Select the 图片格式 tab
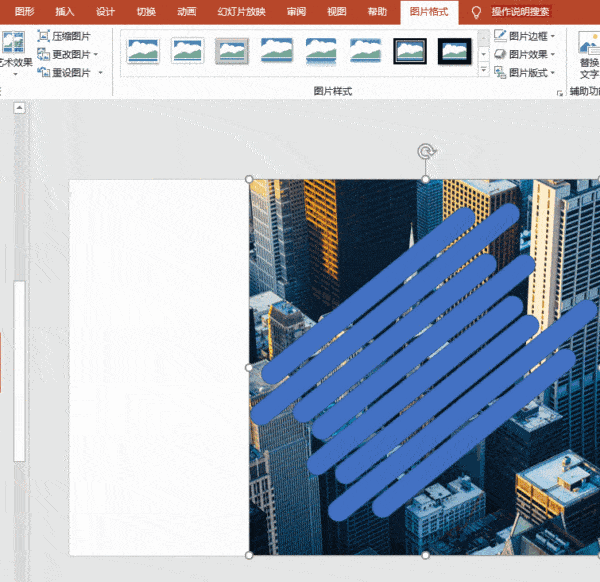 tap(429, 12)
